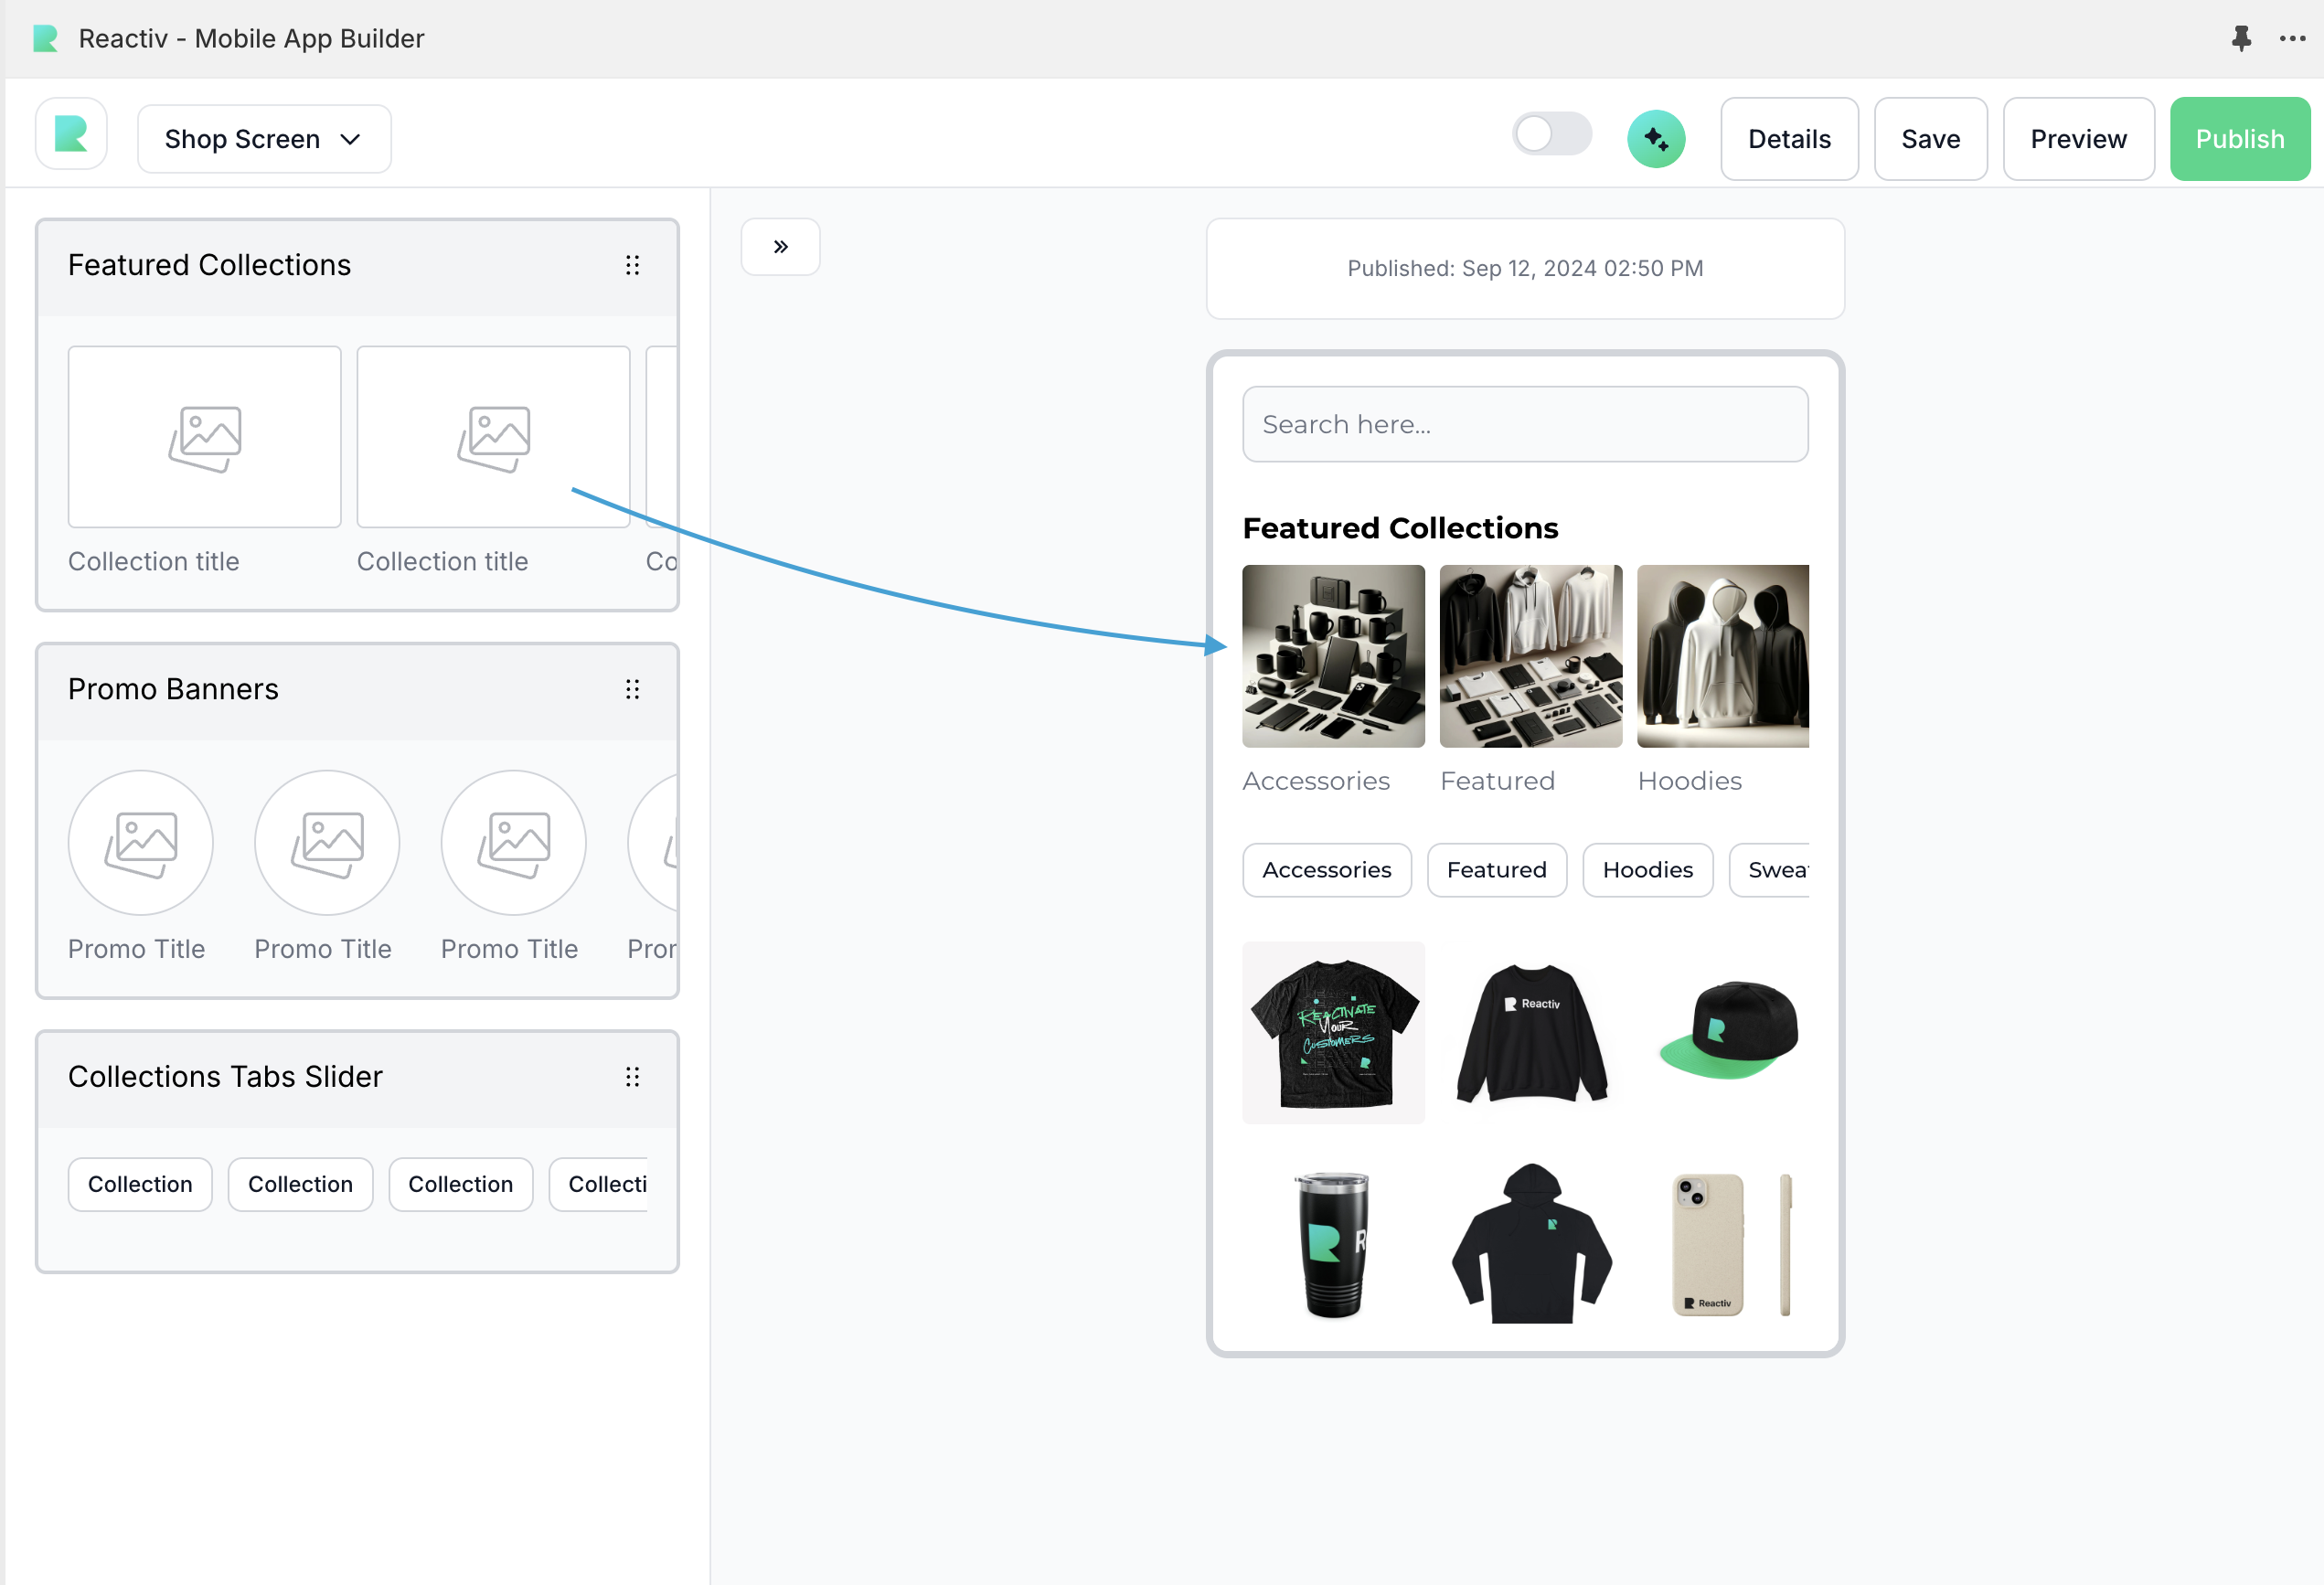This screenshot has width=2324, height=1585.
Task: Select the Accessories tab in preview
Action: point(1326,870)
